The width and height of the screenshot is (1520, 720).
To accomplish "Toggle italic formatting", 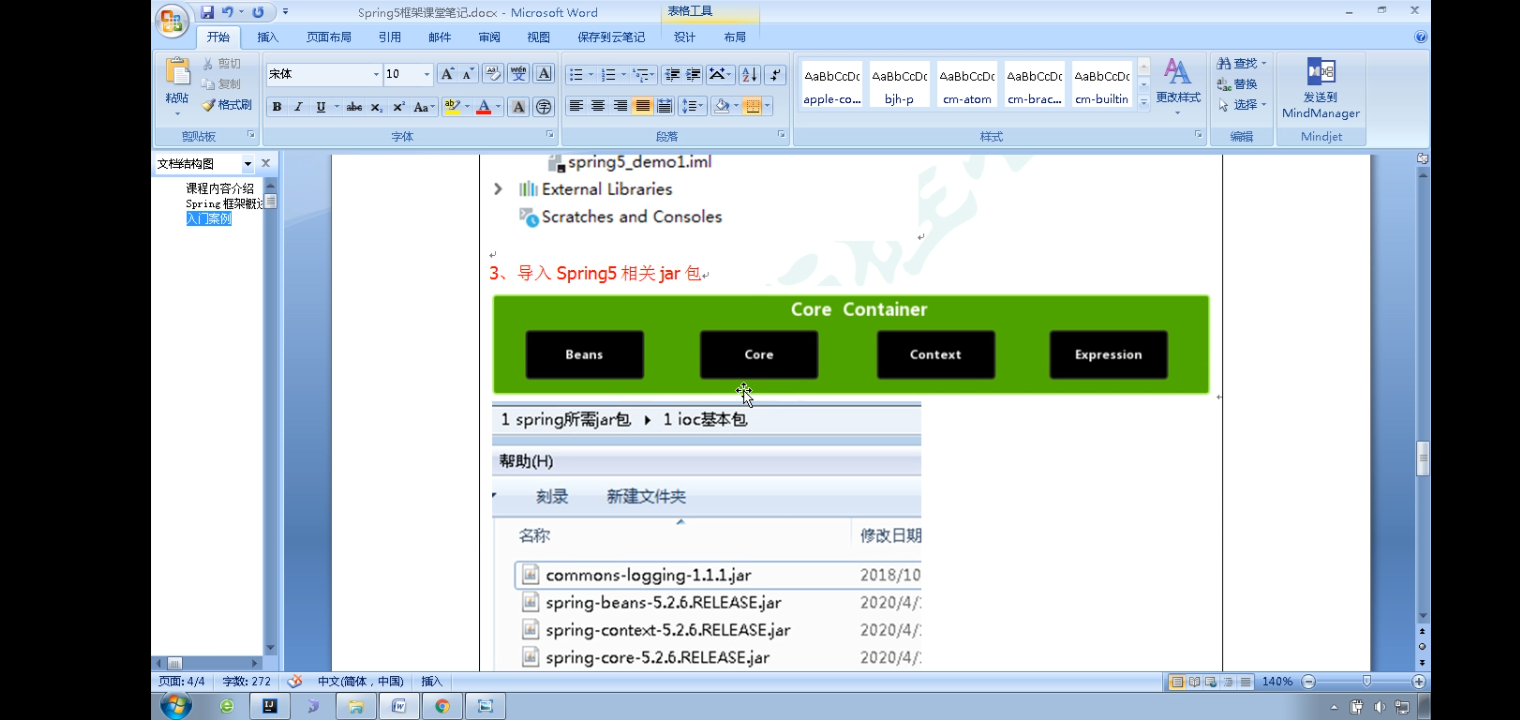I will point(298,107).
